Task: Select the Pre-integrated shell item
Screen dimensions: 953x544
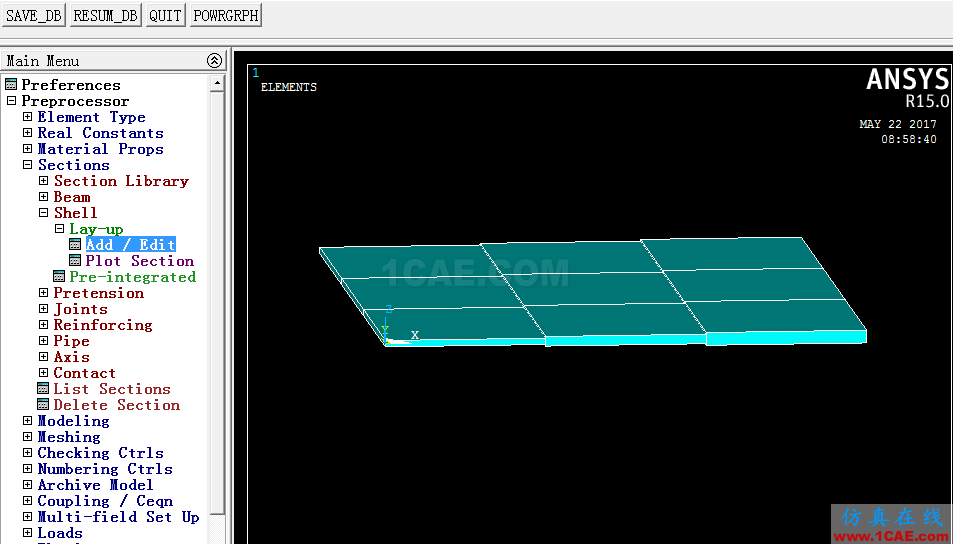Action: pos(132,277)
